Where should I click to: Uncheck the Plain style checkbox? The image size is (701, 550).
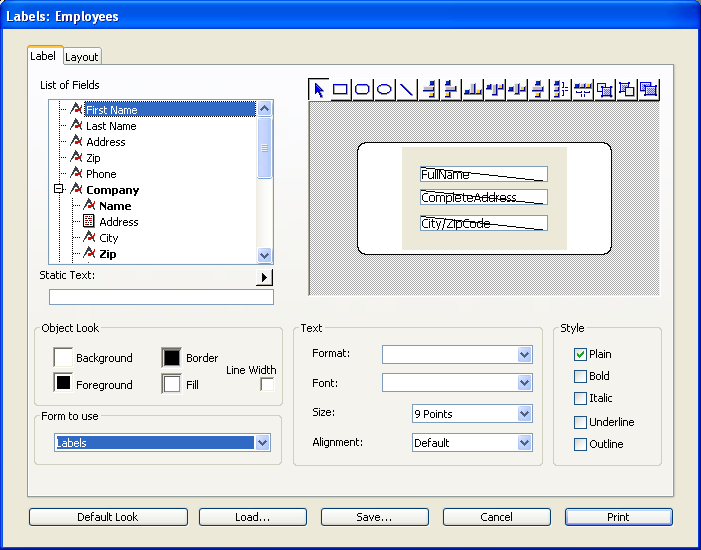coord(580,354)
